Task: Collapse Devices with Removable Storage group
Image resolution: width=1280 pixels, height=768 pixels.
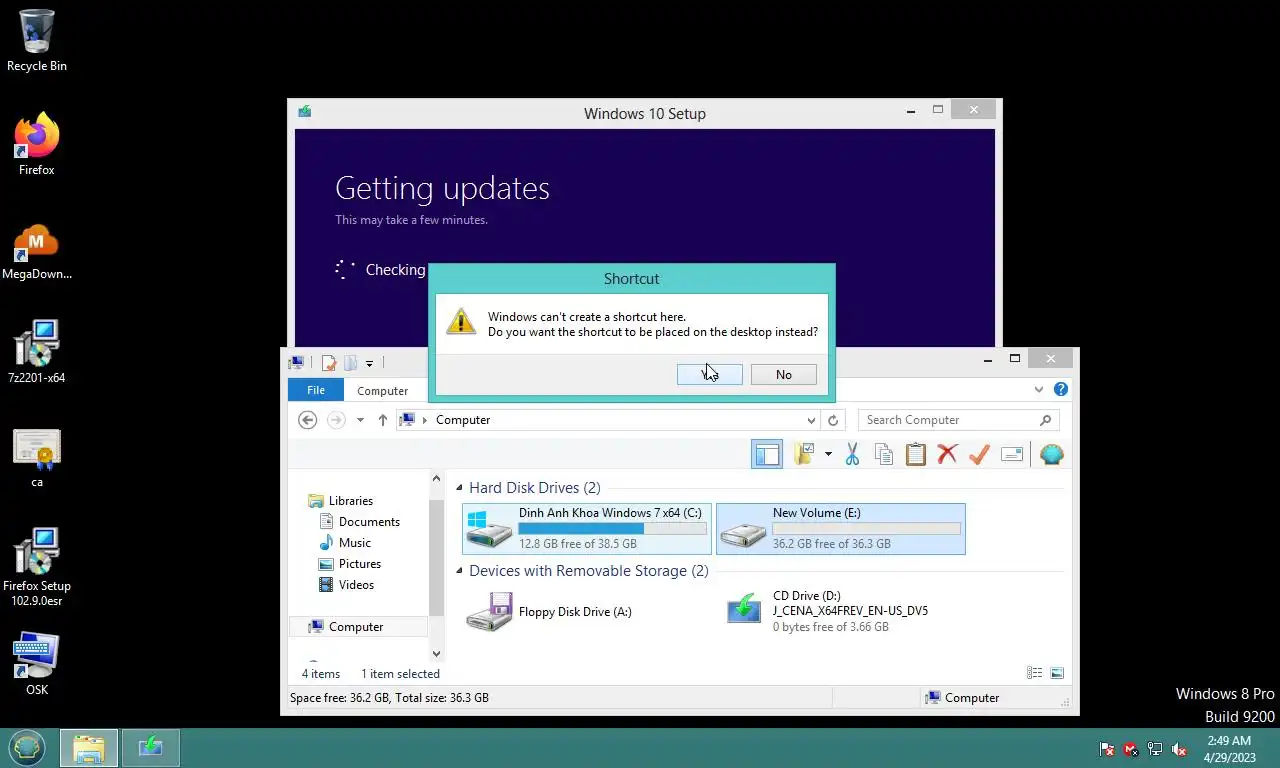Action: pos(460,571)
